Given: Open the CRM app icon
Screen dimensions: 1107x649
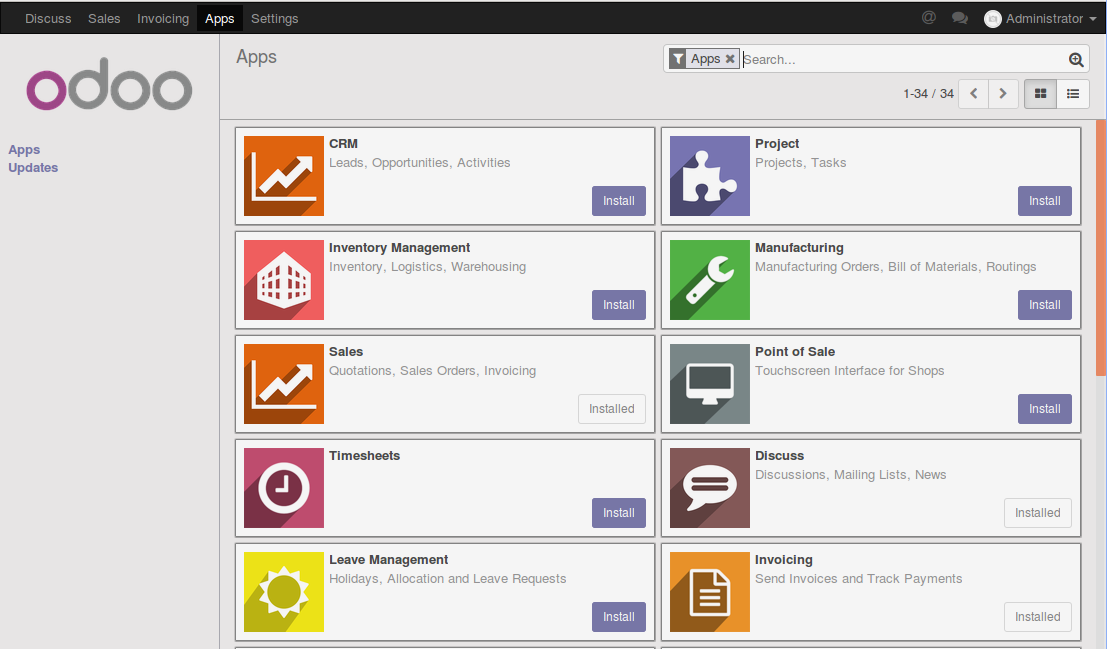Looking at the screenshot, I should click(x=284, y=176).
